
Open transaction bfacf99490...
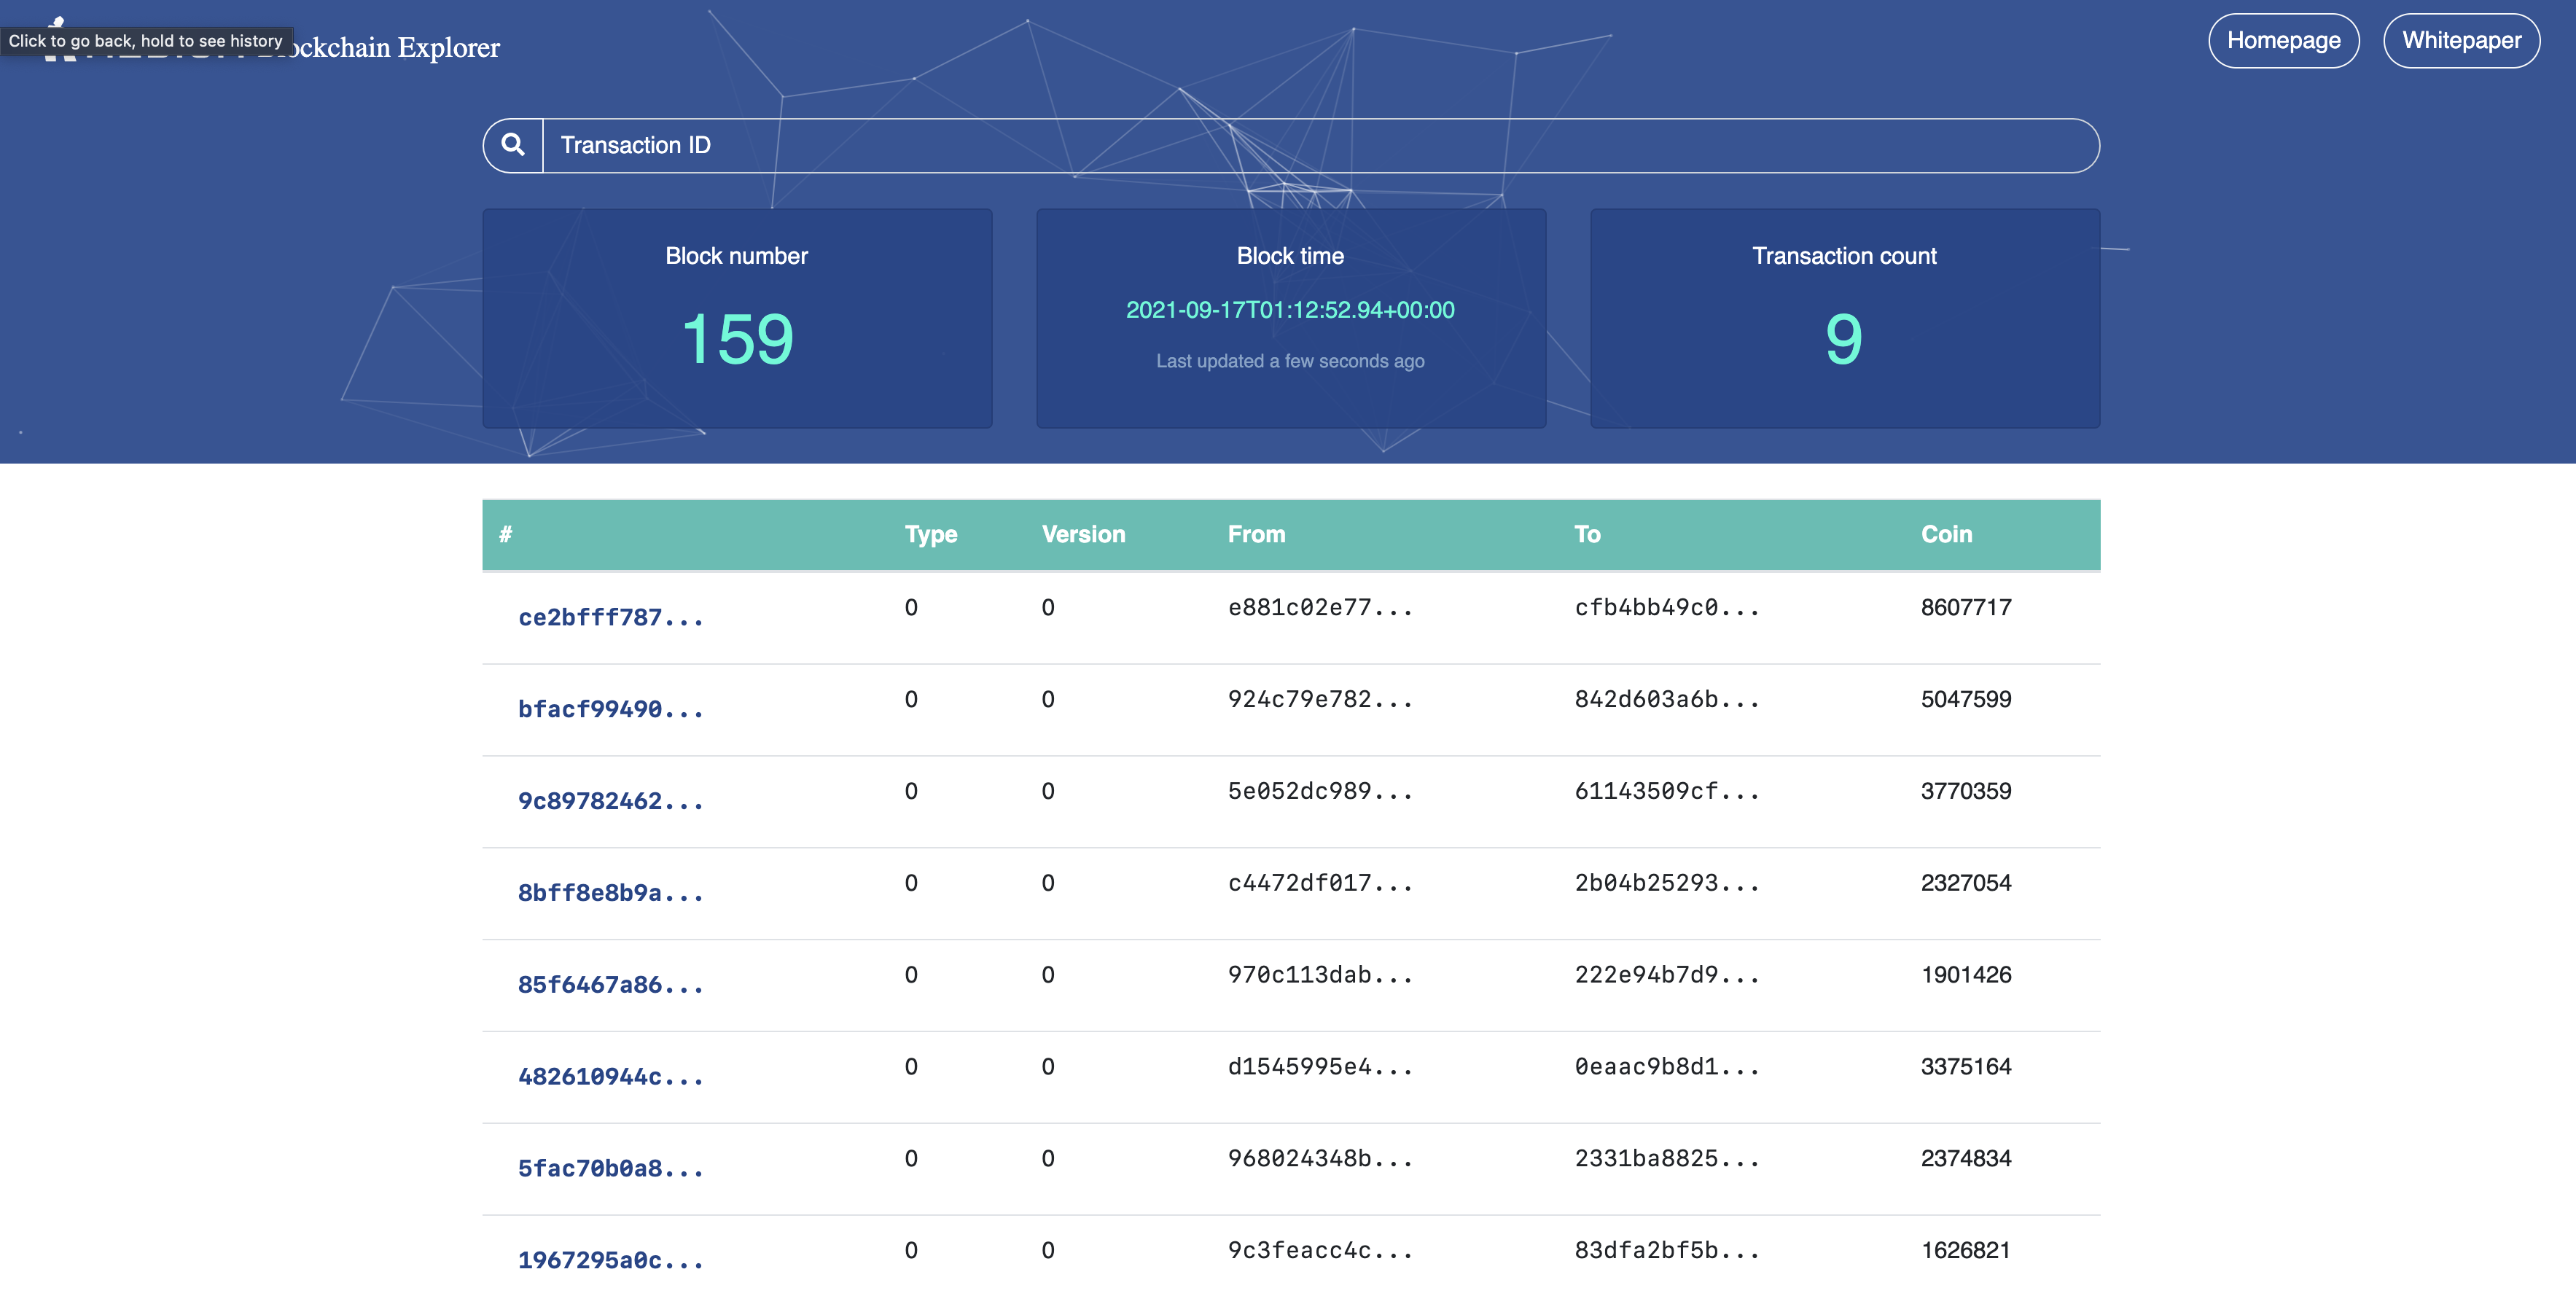tap(610, 710)
